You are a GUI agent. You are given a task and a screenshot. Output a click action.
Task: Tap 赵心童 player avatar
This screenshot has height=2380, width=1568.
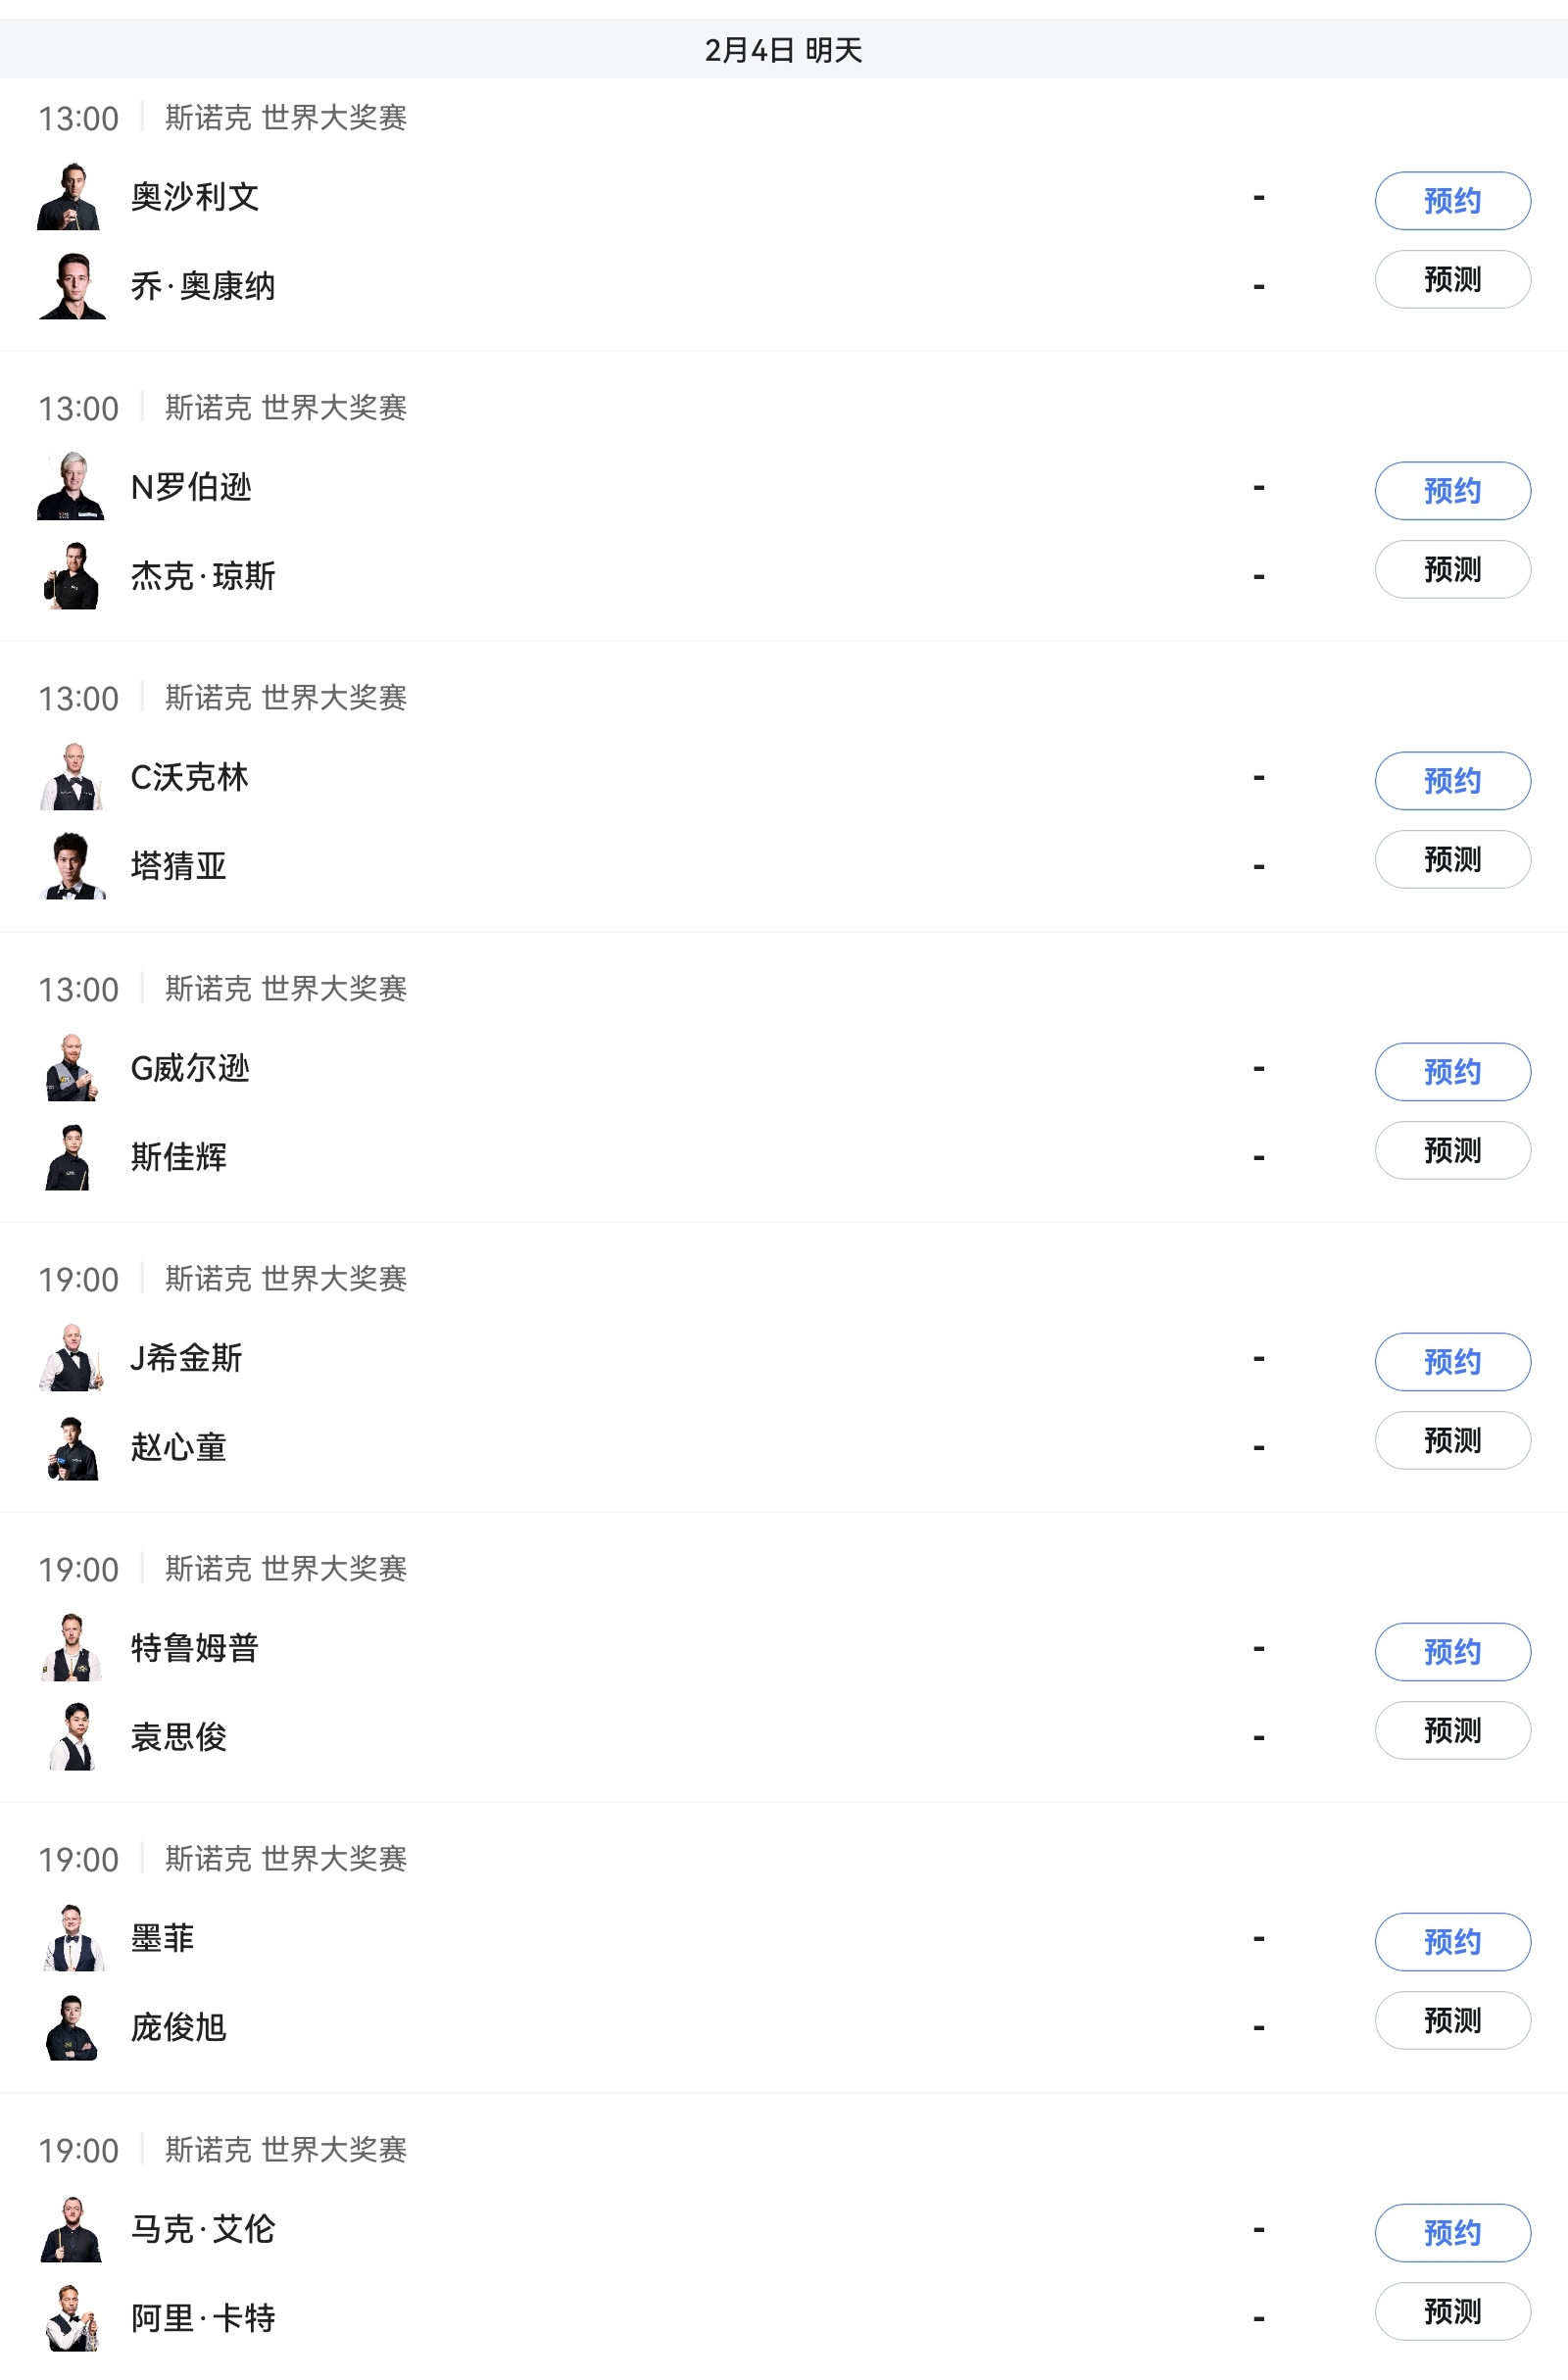coord(72,1447)
